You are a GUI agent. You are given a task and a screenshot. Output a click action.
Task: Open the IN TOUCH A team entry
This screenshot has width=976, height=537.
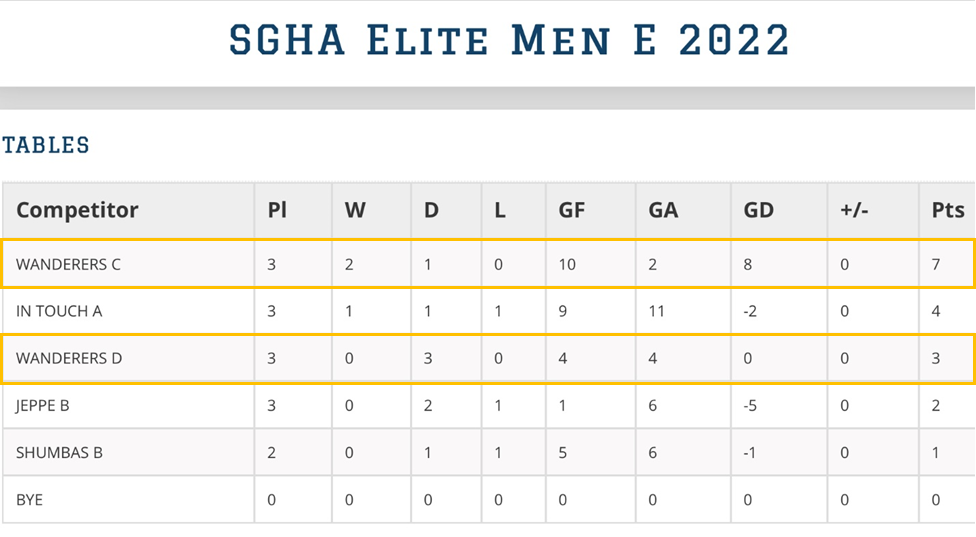tap(59, 311)
